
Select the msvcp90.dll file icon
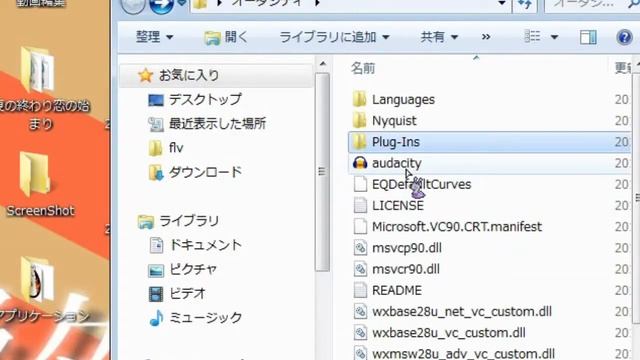[360, 248]
